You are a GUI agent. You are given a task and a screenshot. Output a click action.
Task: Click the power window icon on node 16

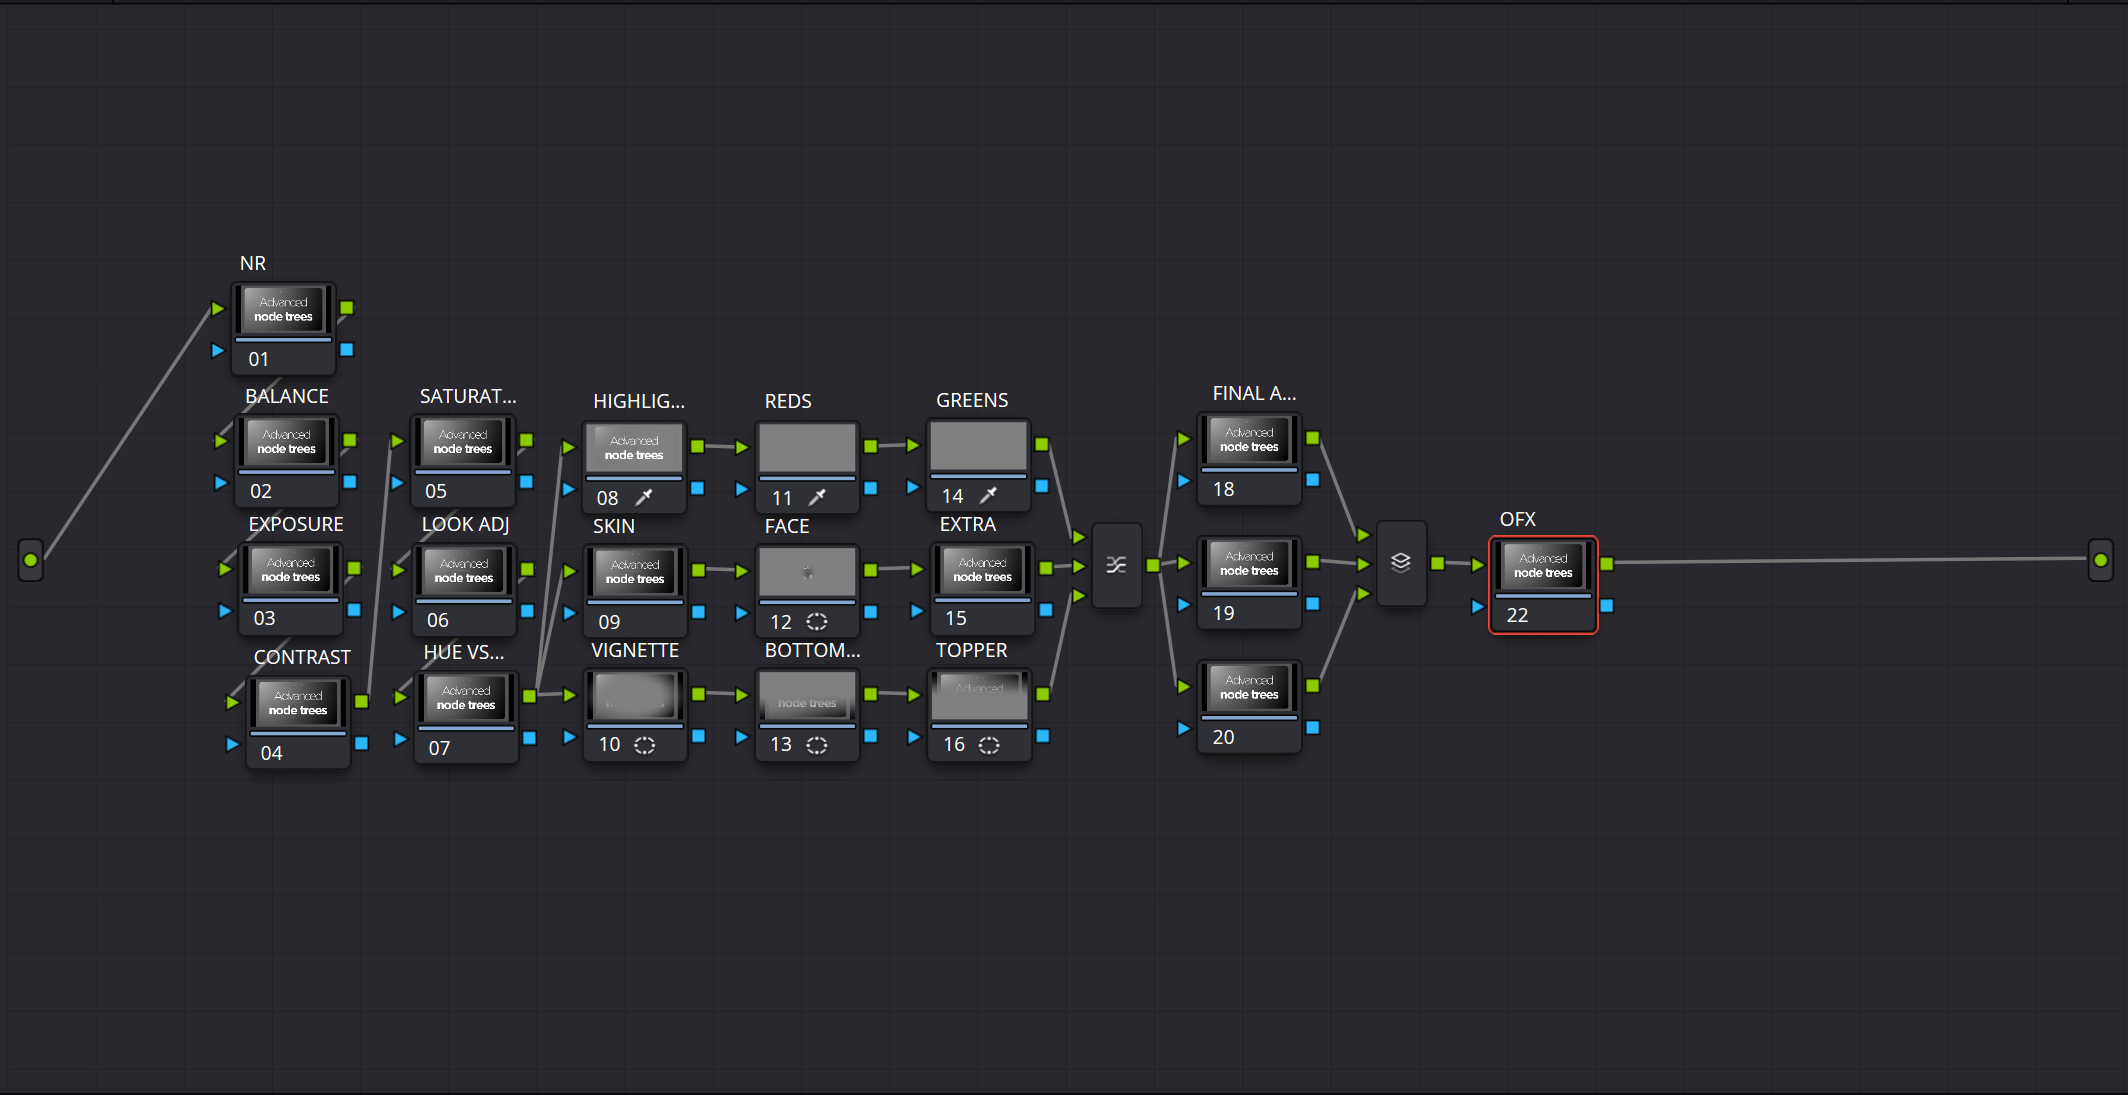(x=989, y=744)
